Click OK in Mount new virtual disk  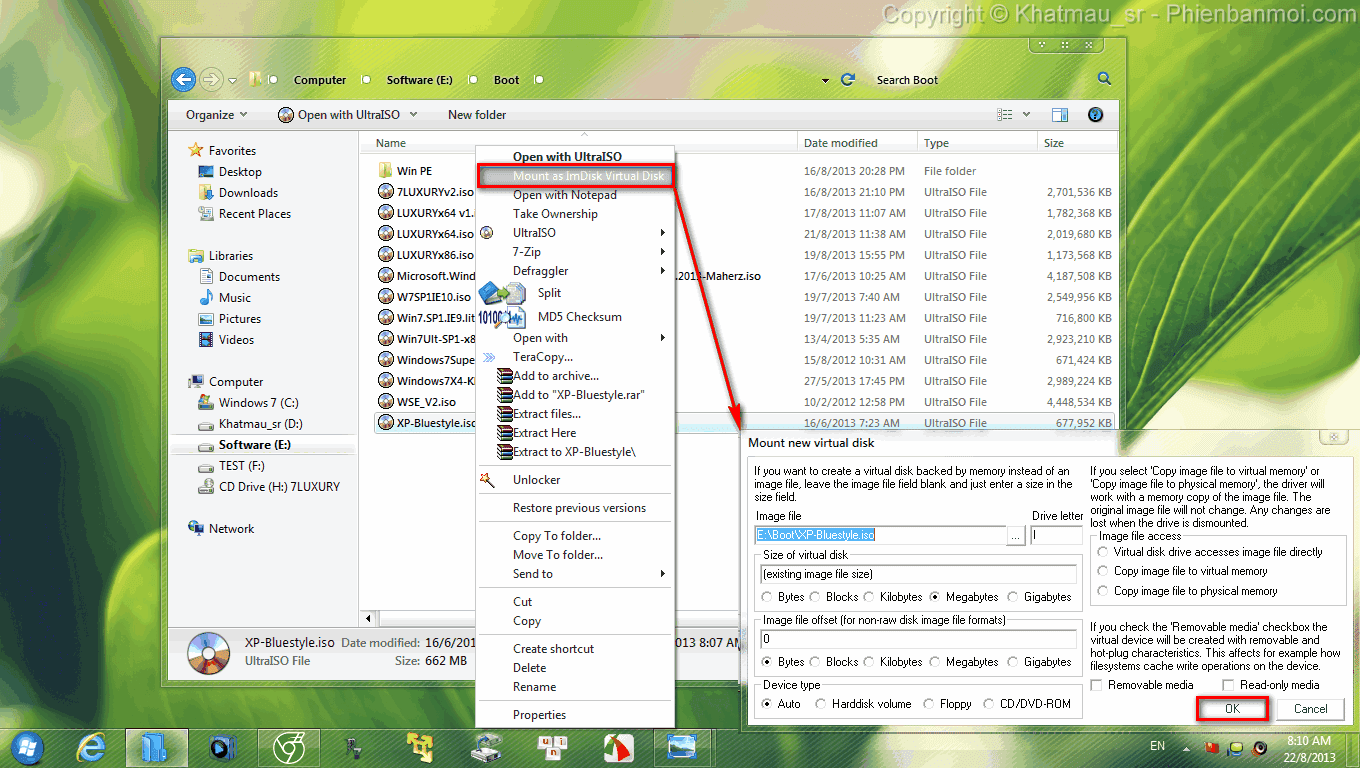pyautogui.click(x=1232, y=709)
